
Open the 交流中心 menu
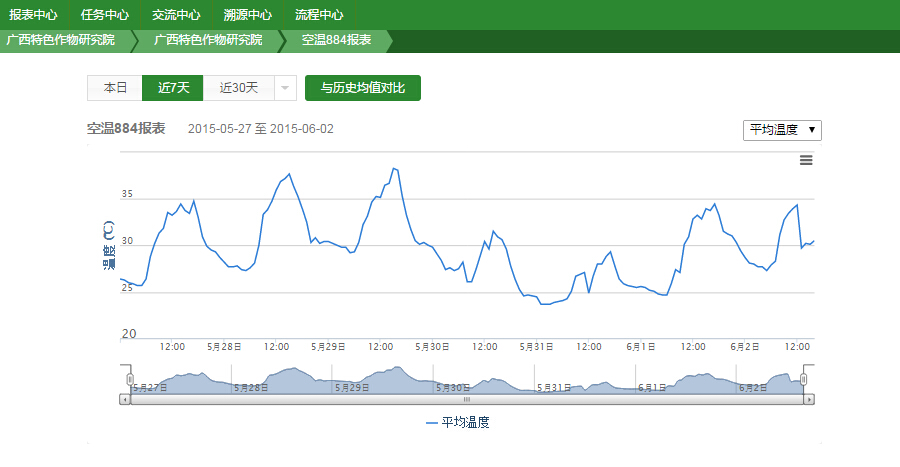click(176, 15)
